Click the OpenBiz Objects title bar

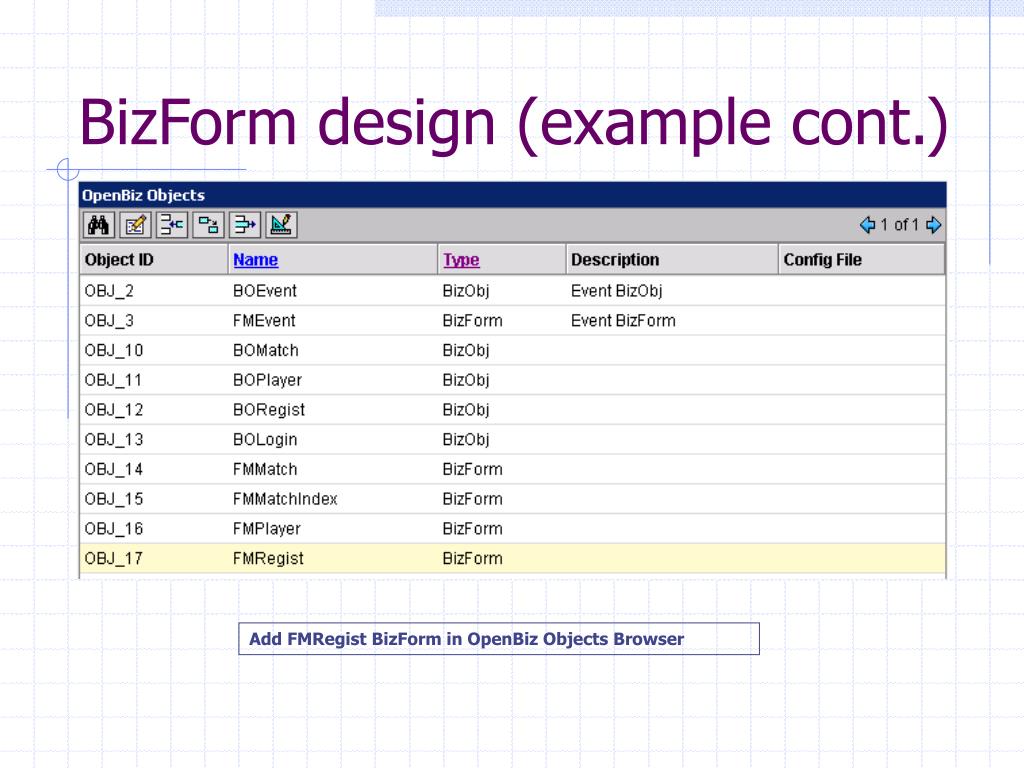point(513,195)
